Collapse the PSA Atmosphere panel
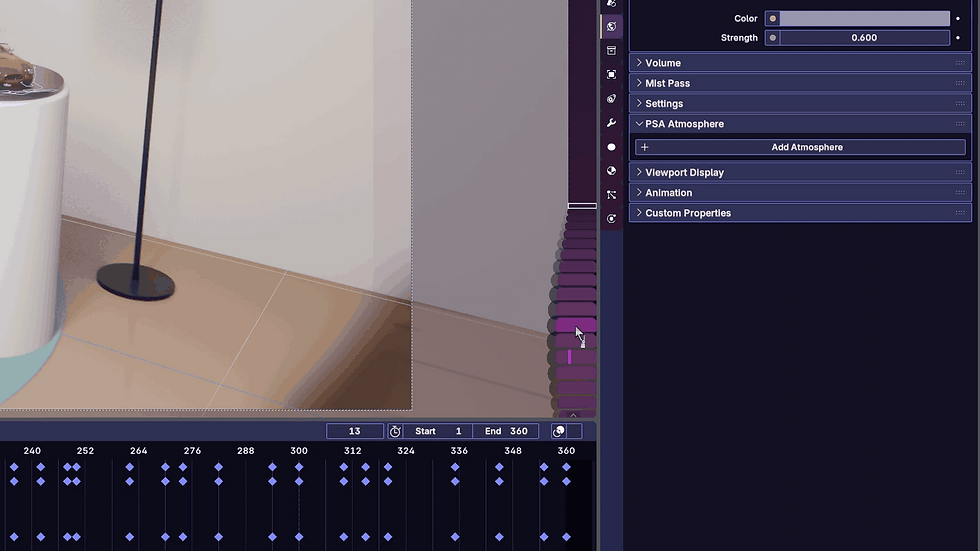The image size is (980, 551). click(x=639, y=124)
